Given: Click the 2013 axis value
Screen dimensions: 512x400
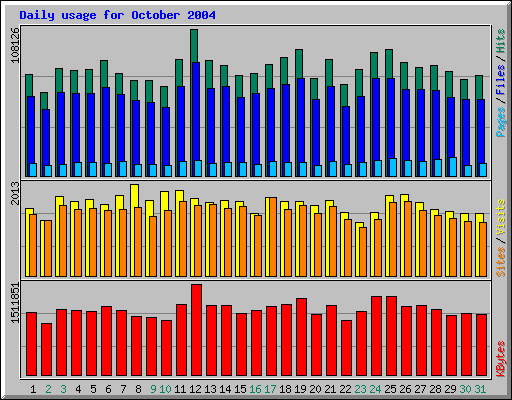Looking at the screenshot, I should coord(15,193).
